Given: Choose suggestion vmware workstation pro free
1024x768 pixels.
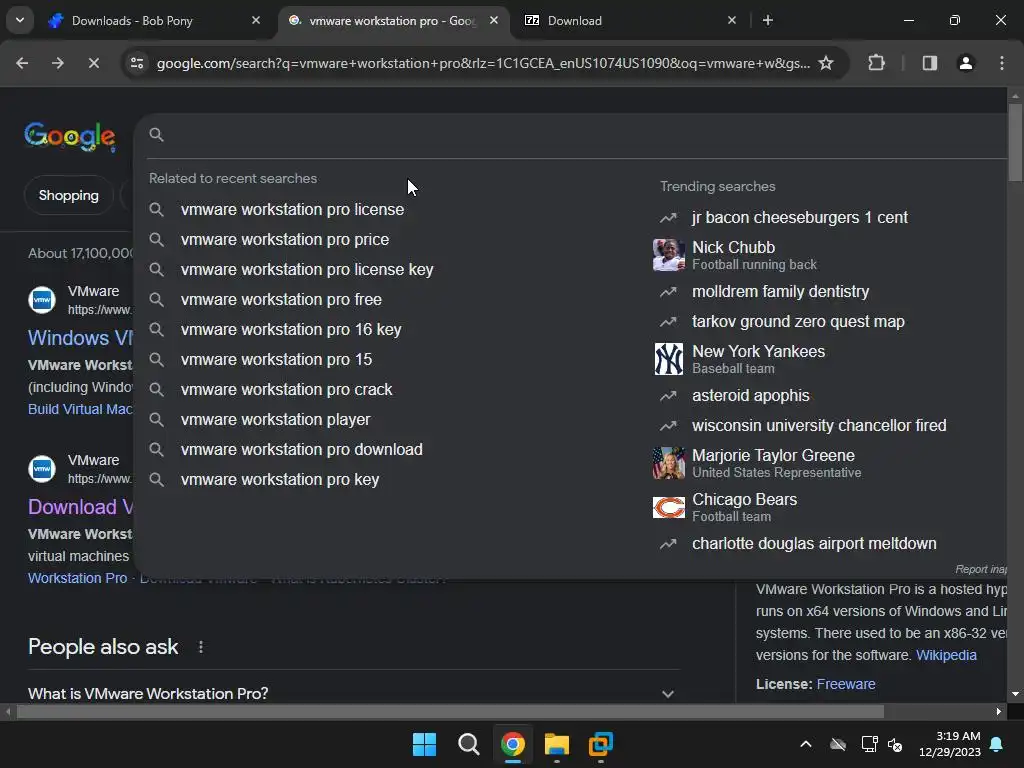Looking at the screenshot, I should coord(281,300).
